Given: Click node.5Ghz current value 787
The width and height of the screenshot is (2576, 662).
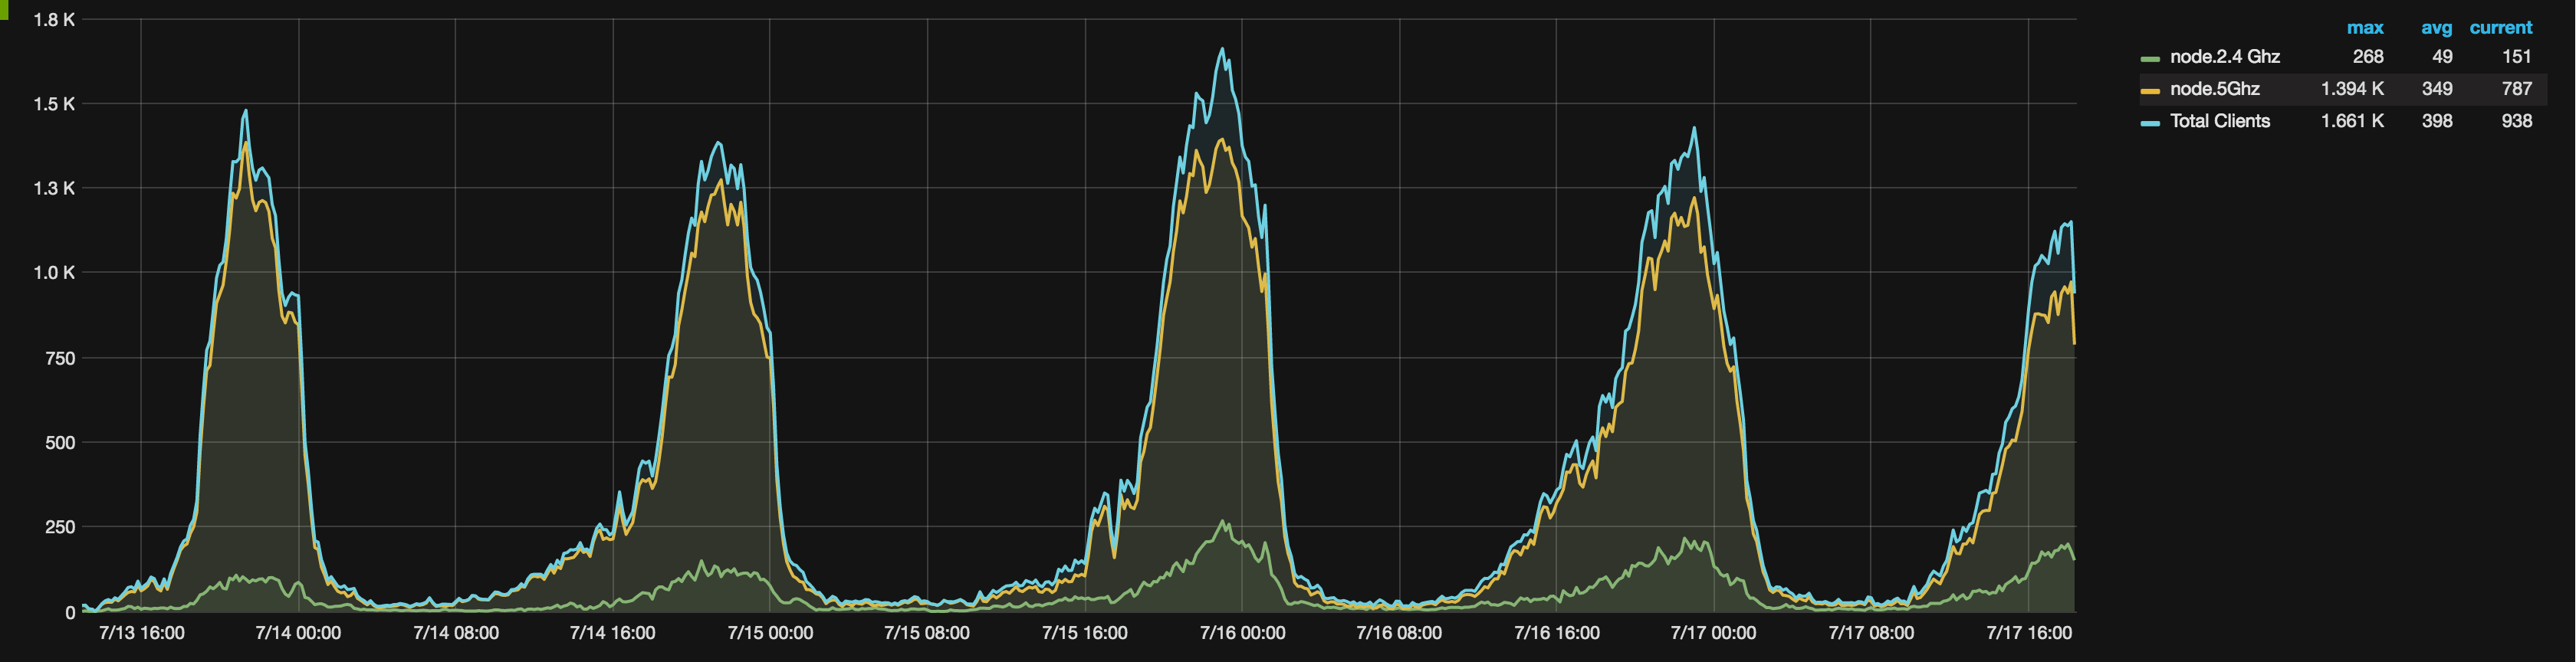Looking at the screenshot, I should 2516,89.
